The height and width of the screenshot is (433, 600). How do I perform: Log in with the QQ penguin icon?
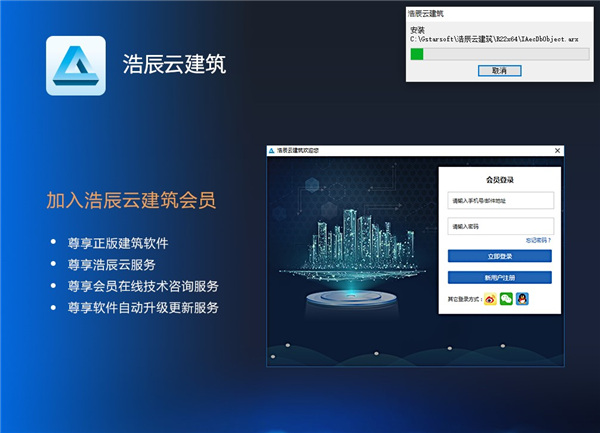click(522, 299)
